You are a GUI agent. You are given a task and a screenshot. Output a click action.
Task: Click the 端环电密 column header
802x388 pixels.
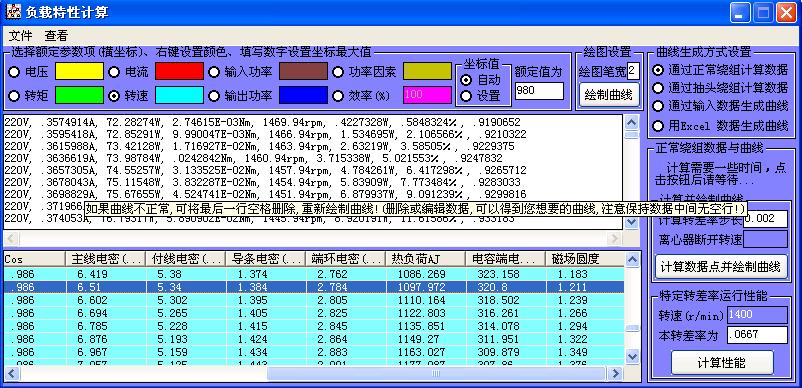pyautogui.click(x=346, y=259)
